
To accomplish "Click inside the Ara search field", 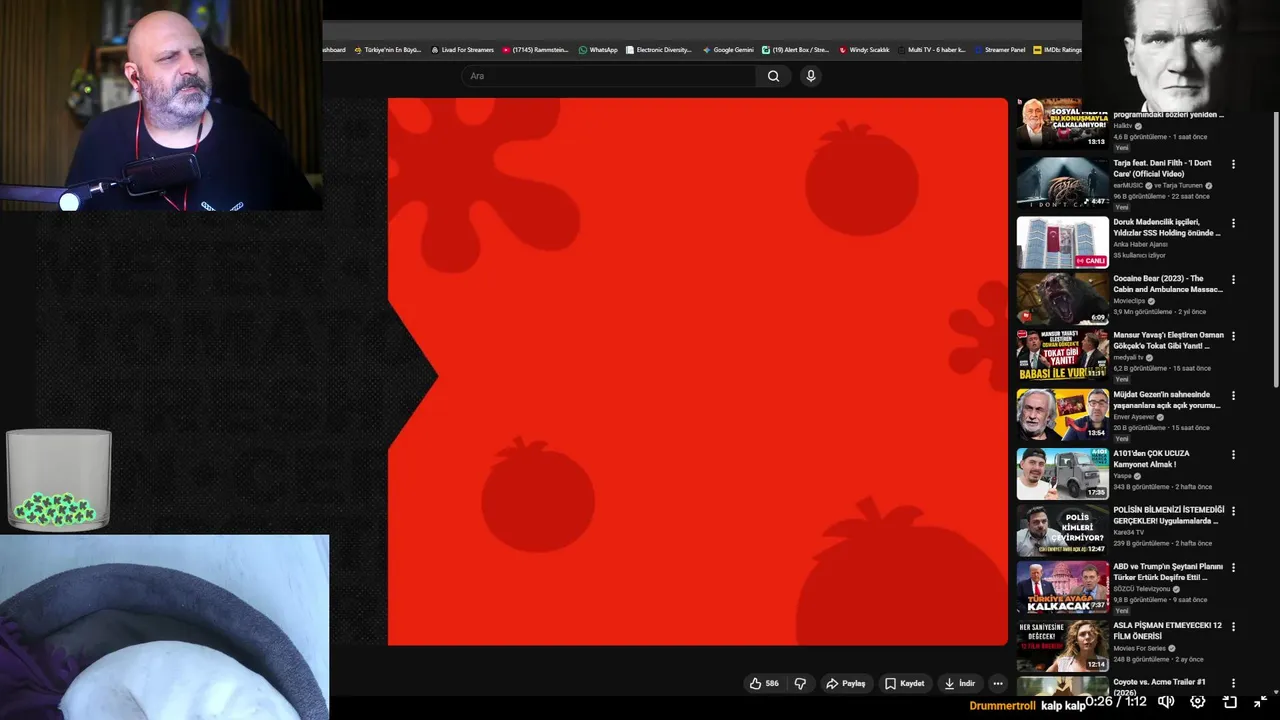I will coord(610,76).
